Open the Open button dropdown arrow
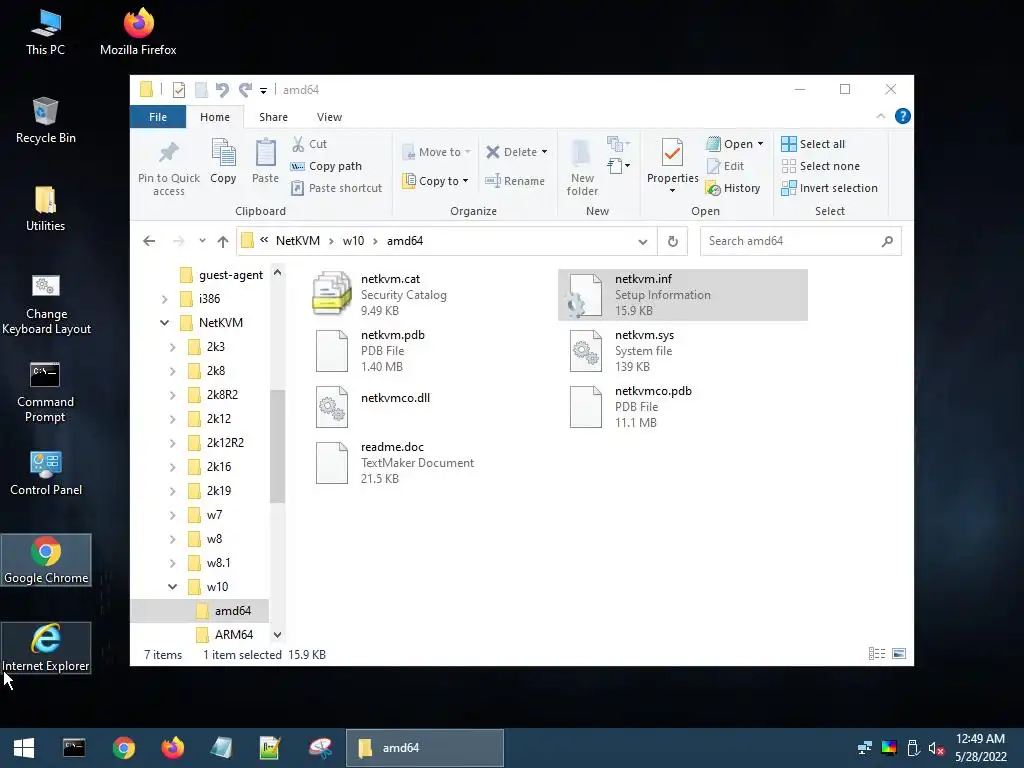Screen dimensions: 1024x768 760,144
